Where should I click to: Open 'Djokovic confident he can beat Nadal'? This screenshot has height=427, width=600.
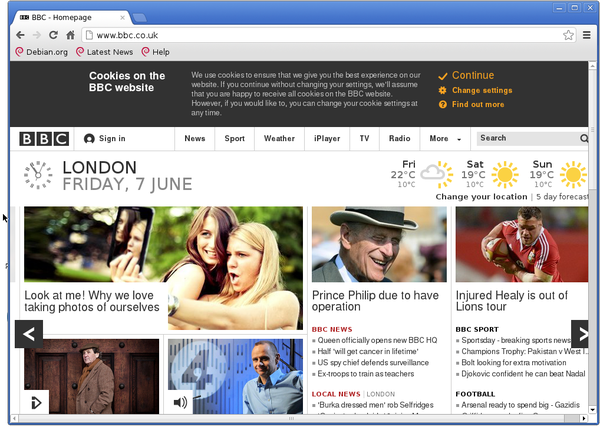[523, 374]
